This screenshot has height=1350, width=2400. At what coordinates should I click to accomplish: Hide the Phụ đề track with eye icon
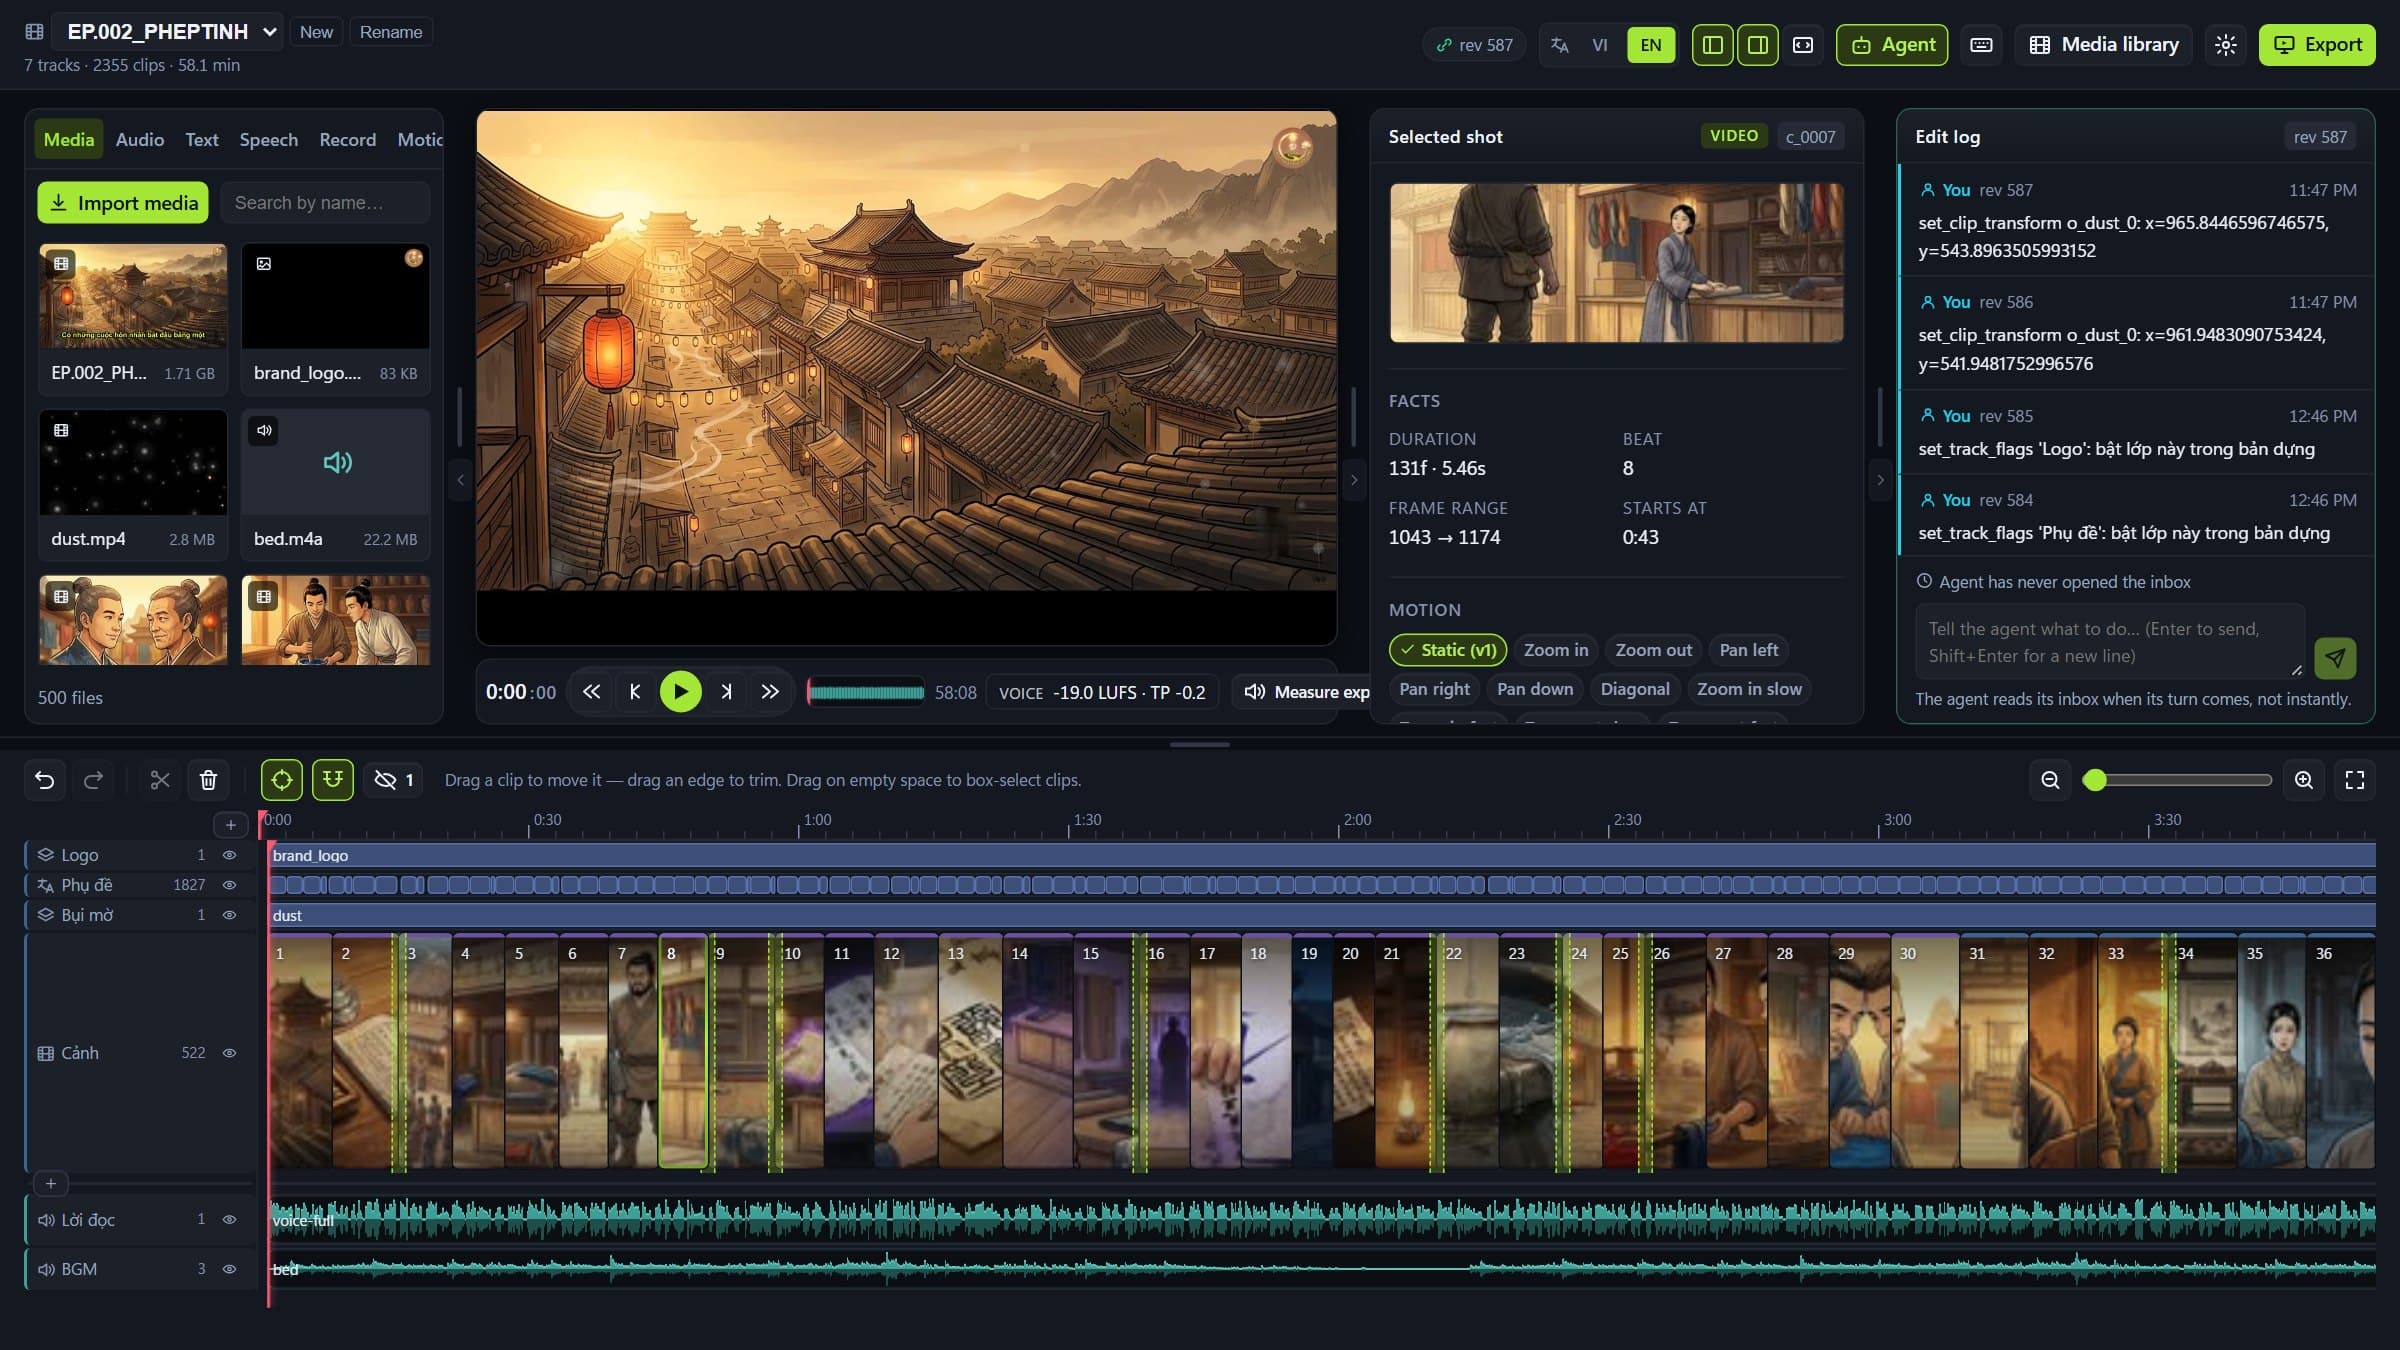coord(229,885)
